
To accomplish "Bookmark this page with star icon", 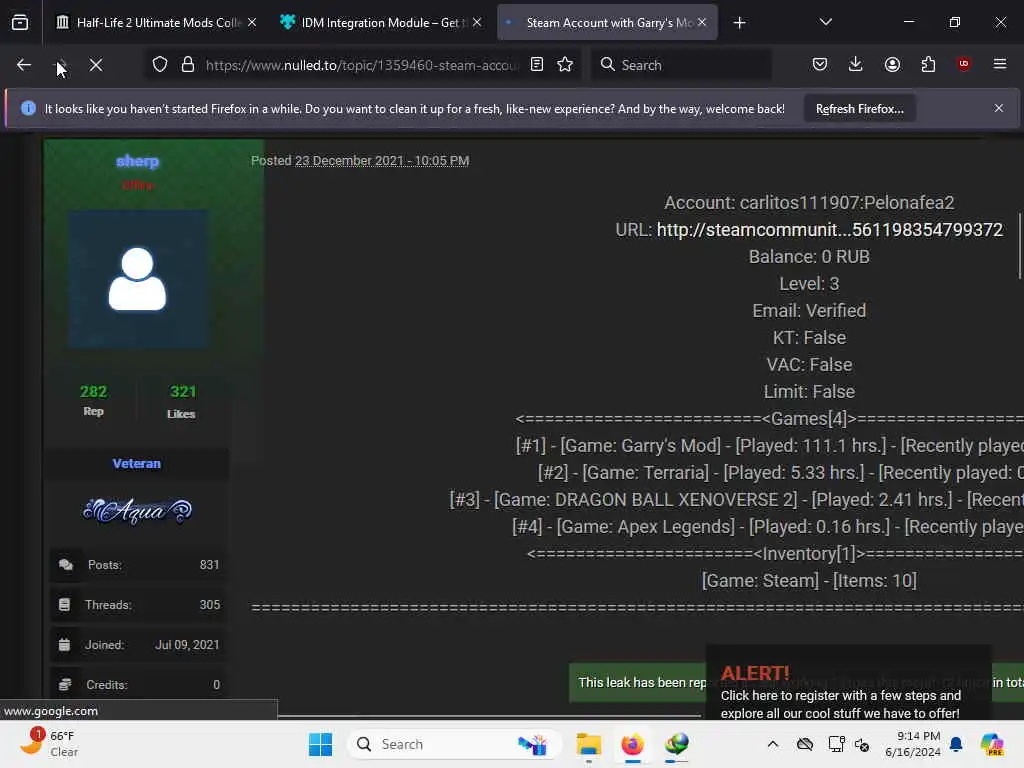I will (566, 65).
